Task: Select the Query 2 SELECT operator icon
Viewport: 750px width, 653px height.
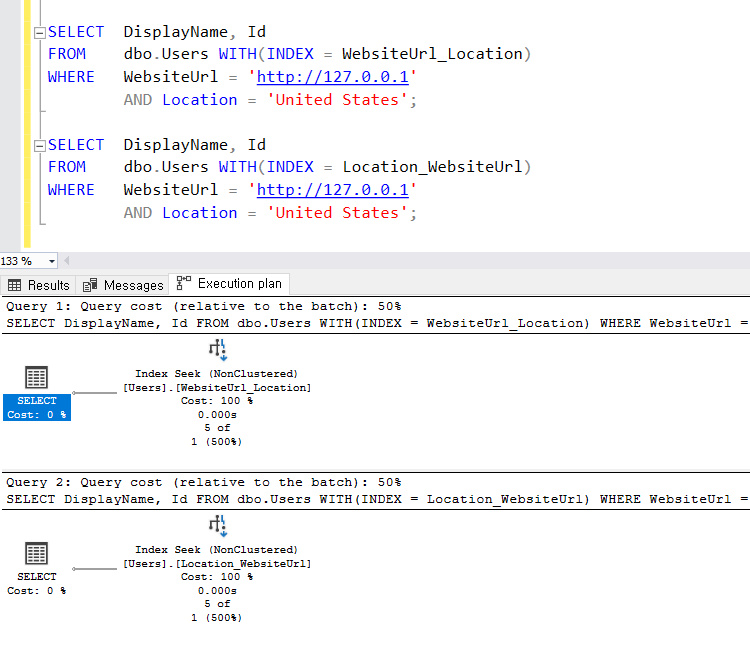Action: tap(36, 553)
